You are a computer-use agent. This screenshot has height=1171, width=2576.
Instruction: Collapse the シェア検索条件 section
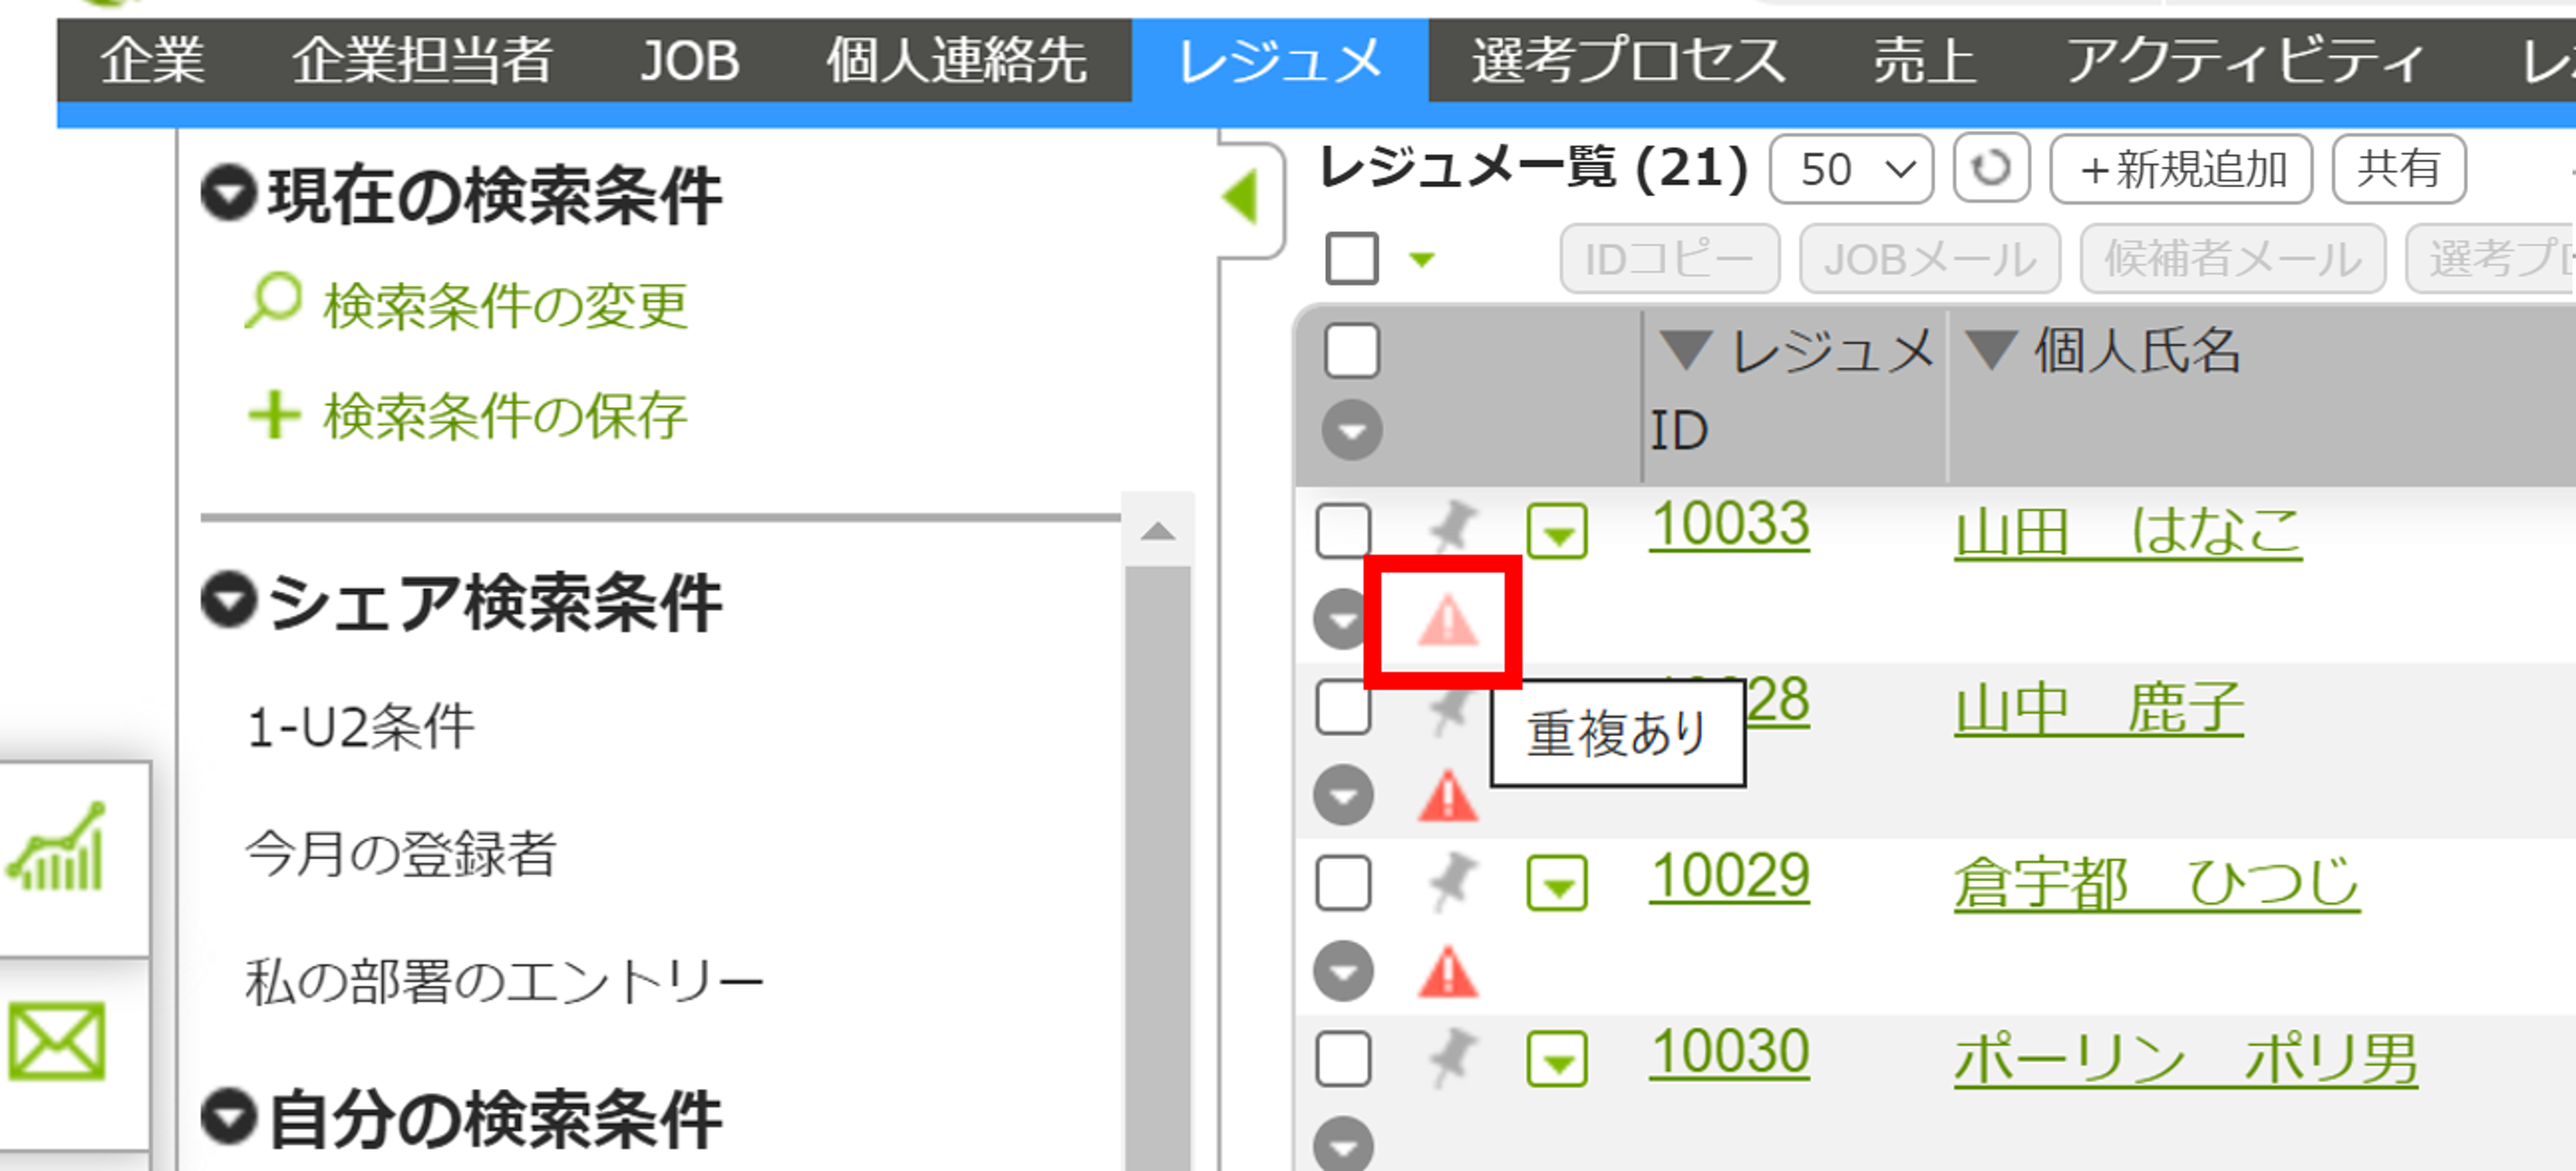click(230, 600)
